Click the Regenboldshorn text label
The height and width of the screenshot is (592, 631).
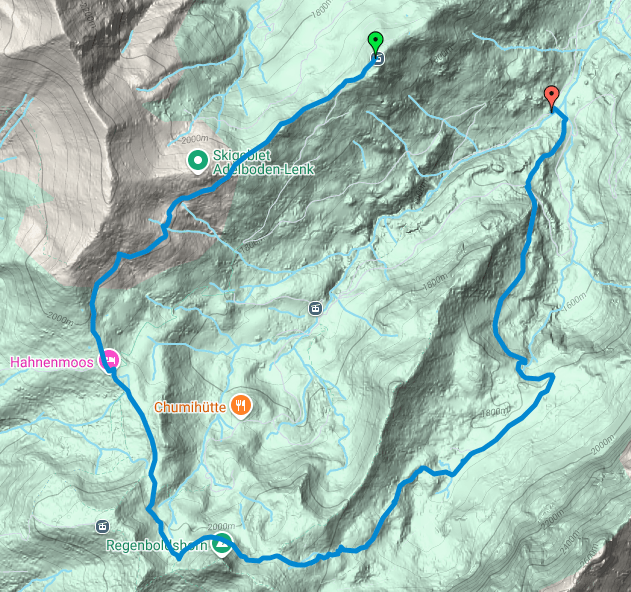(157, 545)
